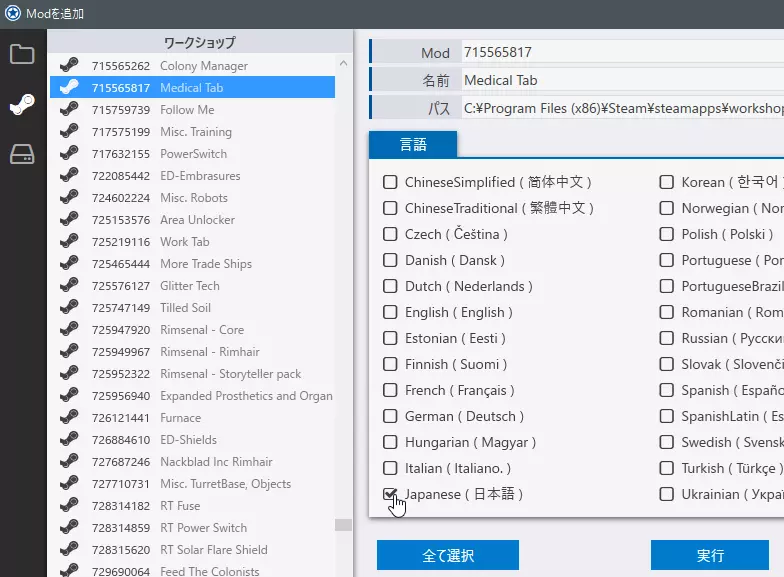Viewport: 784px width, 577px height.
Task: Open the local drive sidebar icon
Action: click(x=22, y=154)
